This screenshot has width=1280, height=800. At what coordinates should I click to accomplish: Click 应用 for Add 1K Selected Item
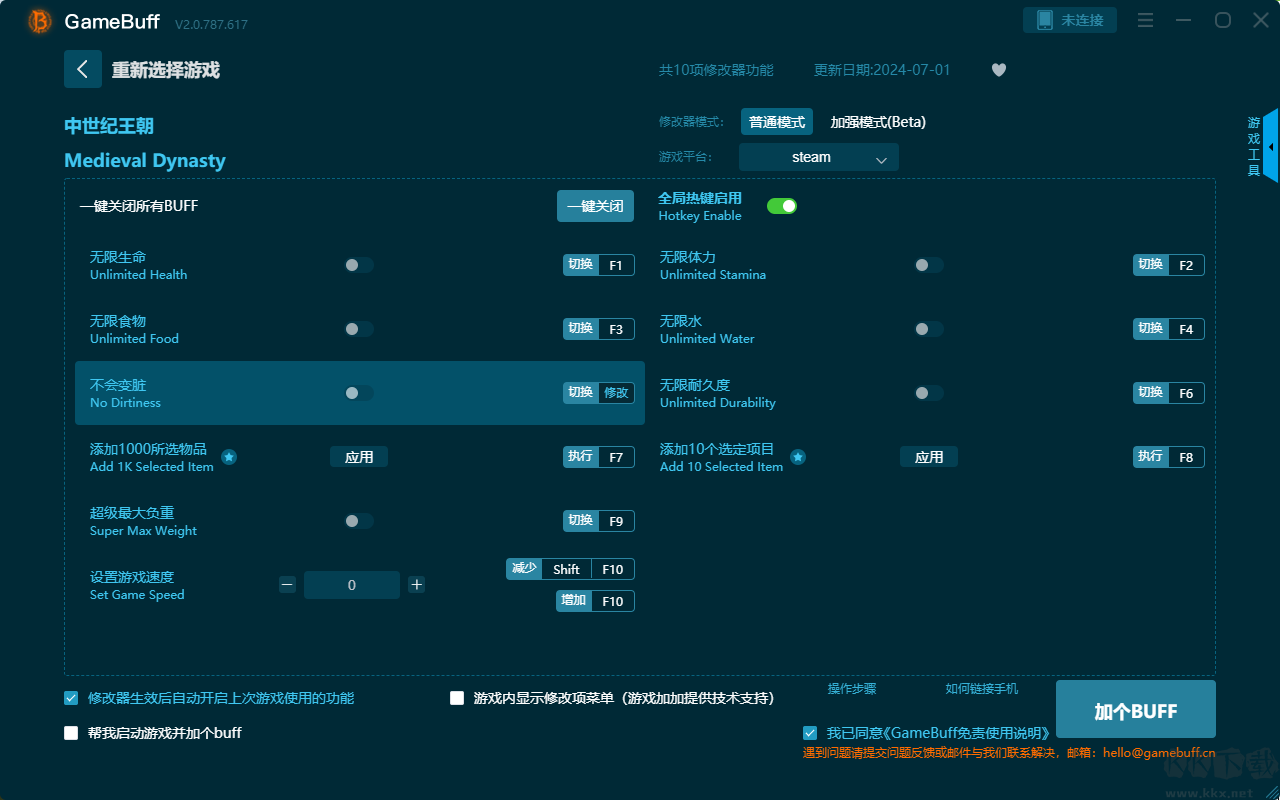(359, 457)
